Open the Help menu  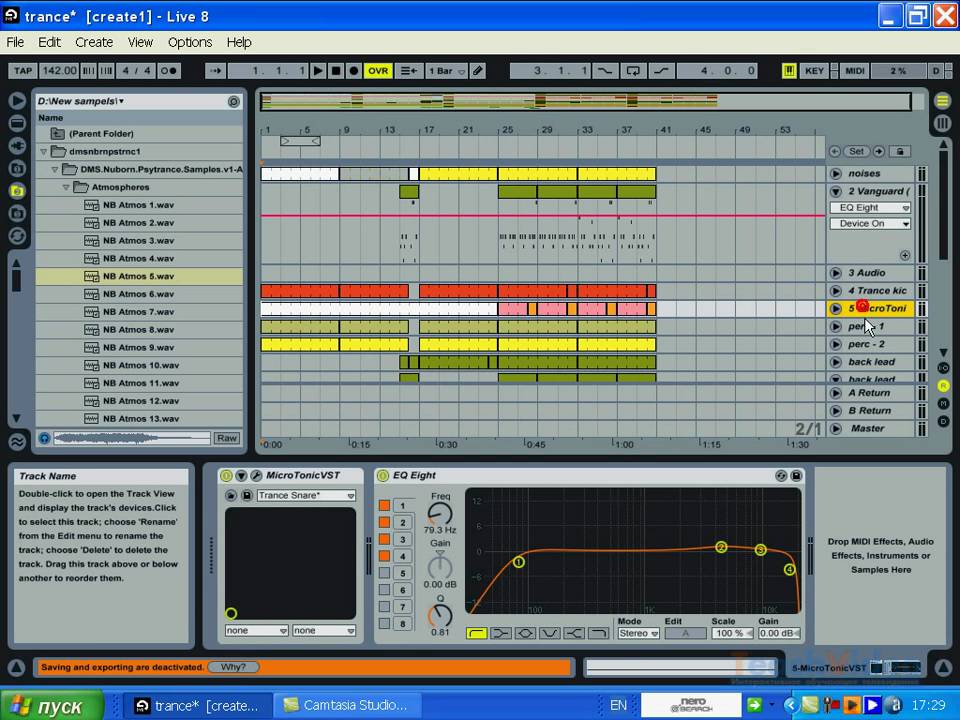239,42
